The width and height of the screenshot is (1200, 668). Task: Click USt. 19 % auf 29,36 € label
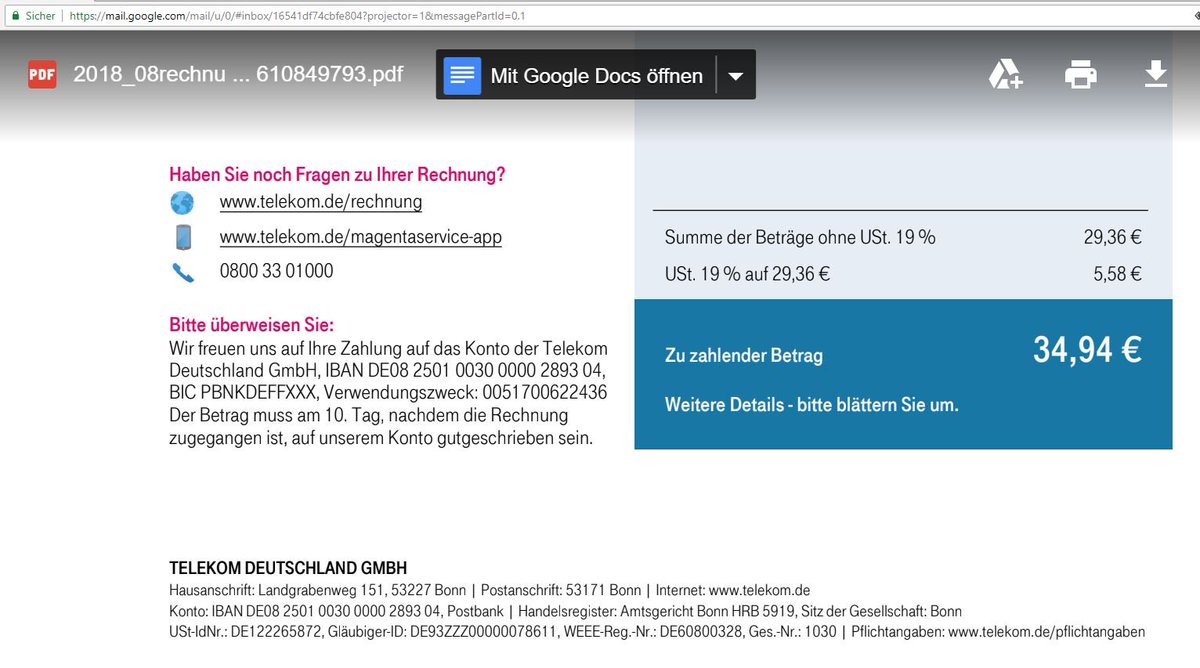click(748, 274)
